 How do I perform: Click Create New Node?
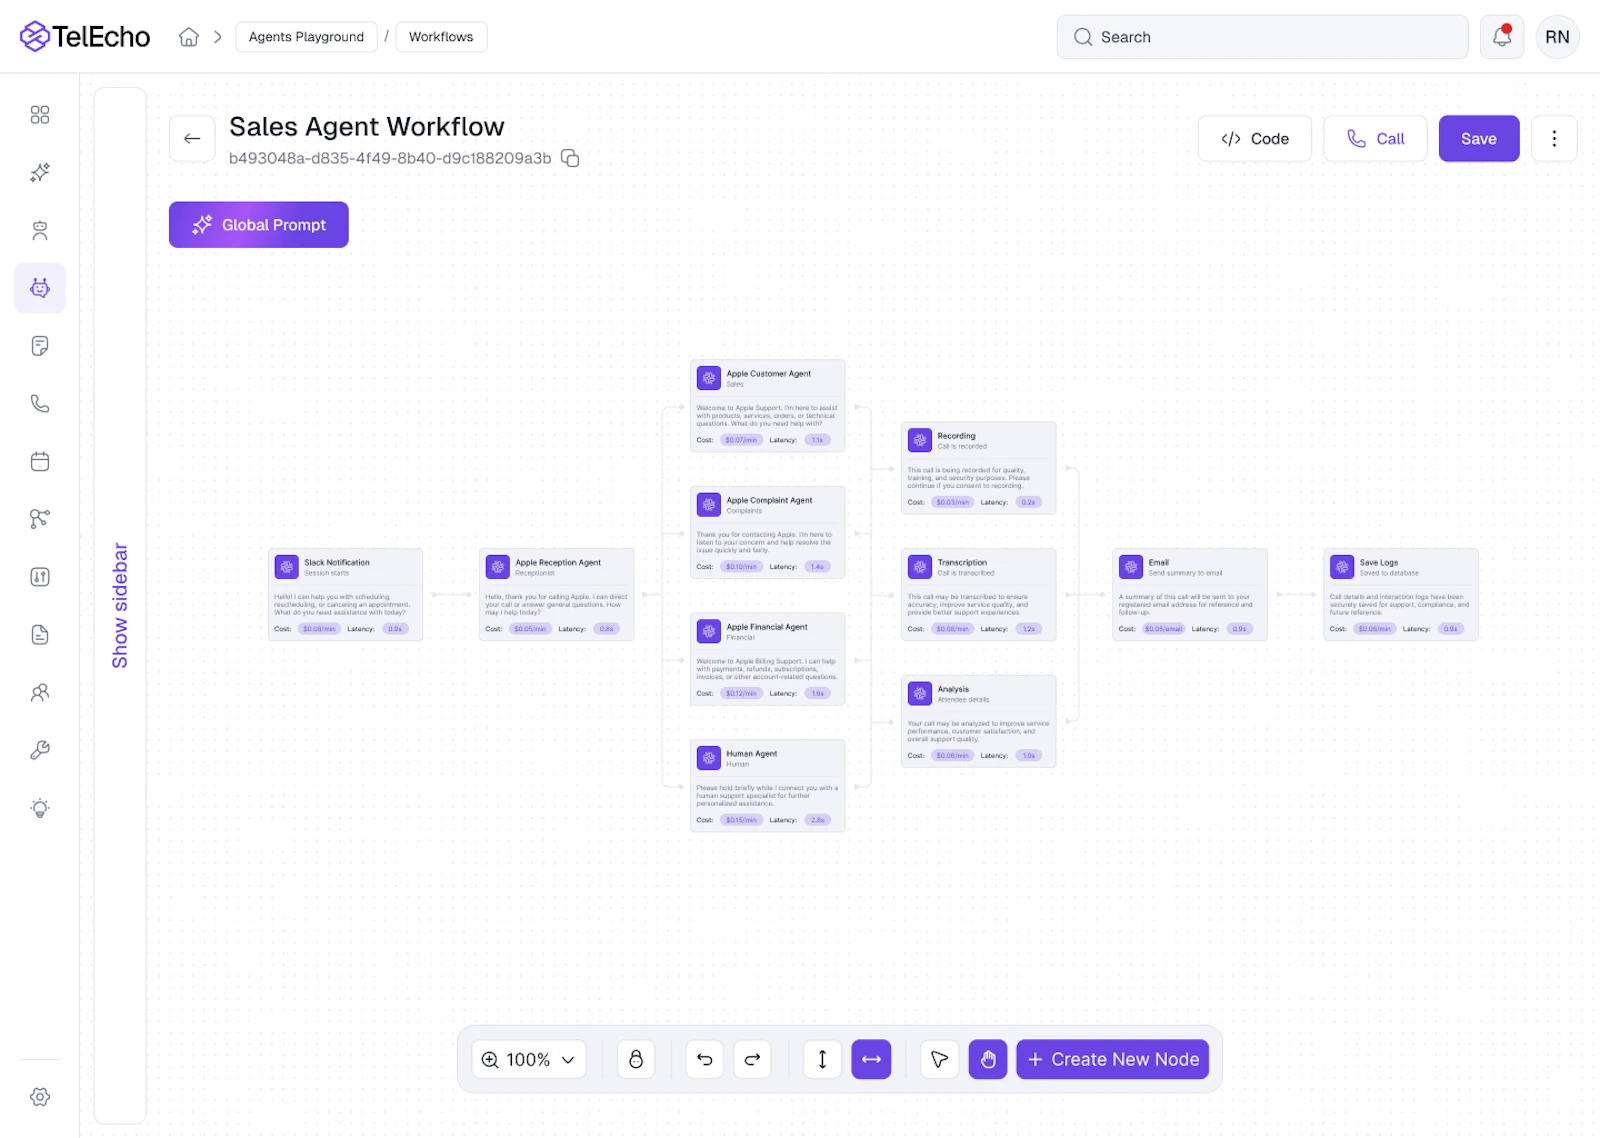[x=1113, y=1060]
